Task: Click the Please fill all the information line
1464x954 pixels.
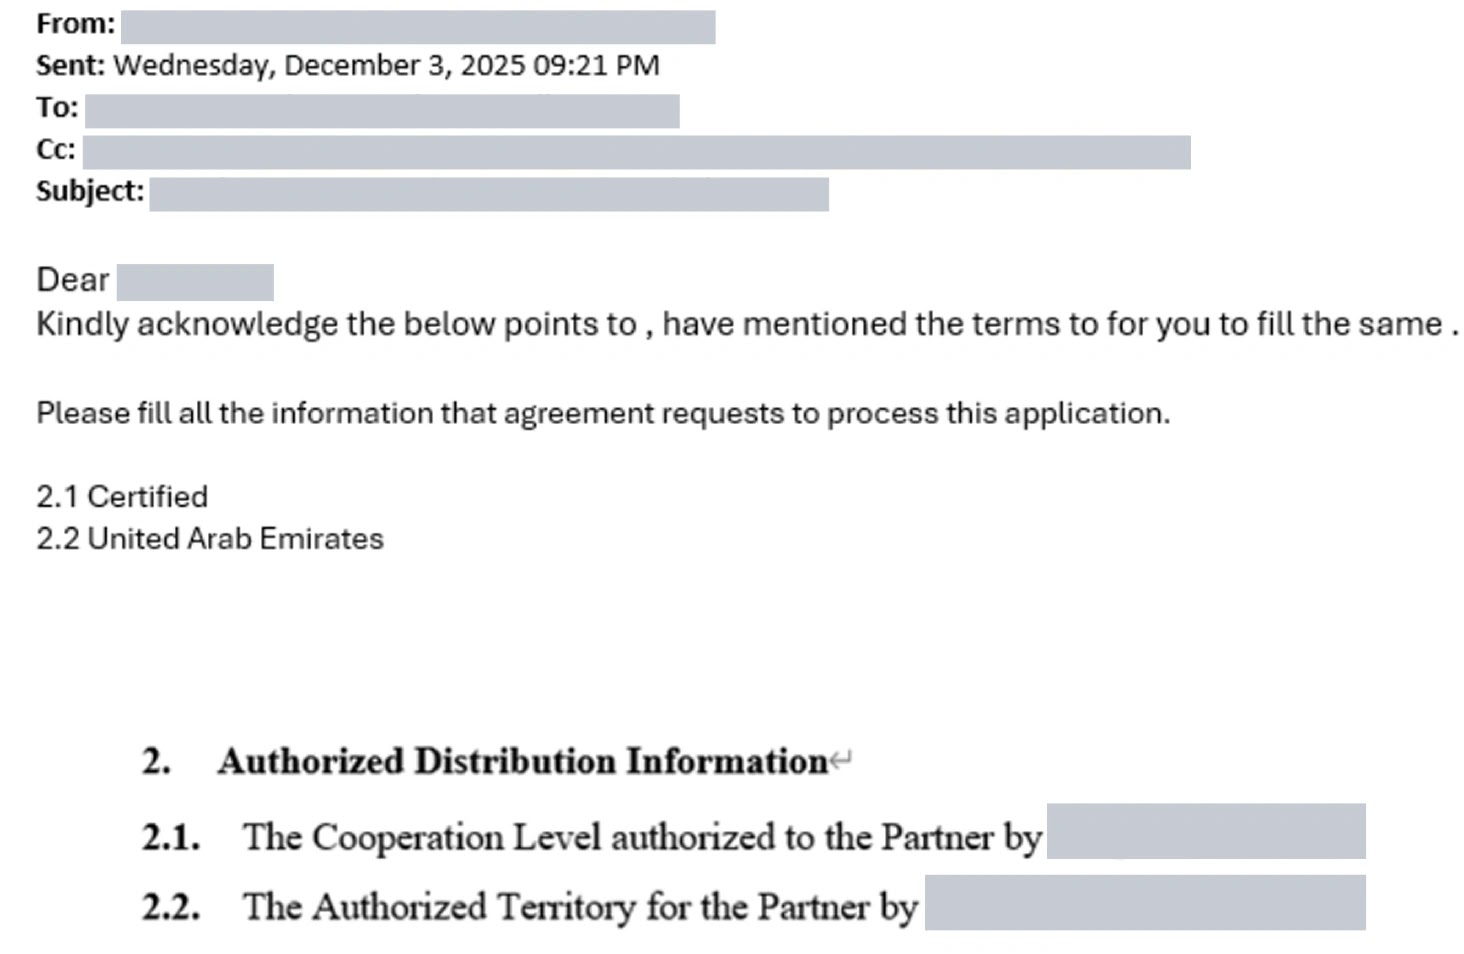Action: click(602, 413)
